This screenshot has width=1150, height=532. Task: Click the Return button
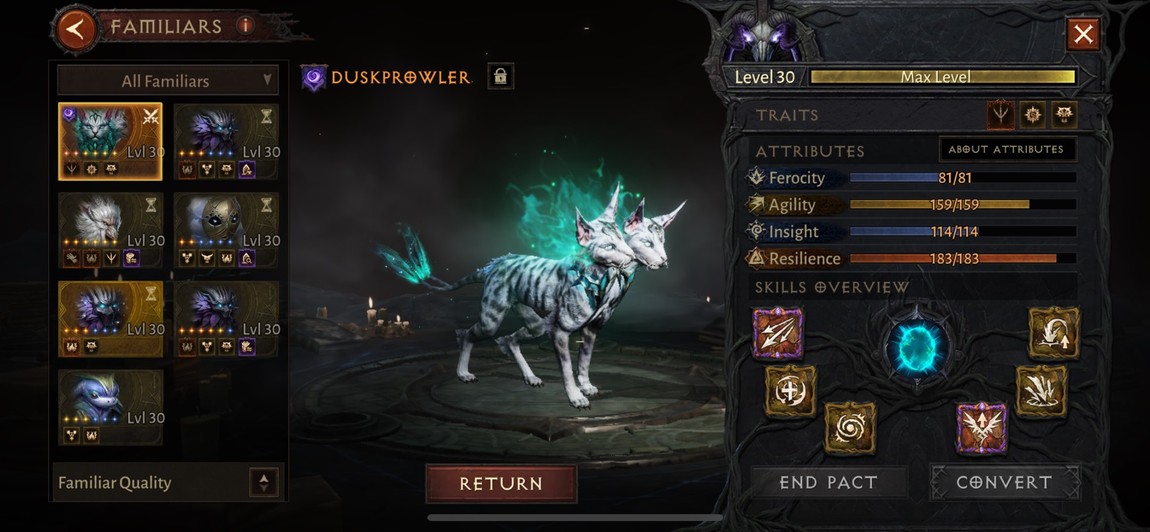501,484
